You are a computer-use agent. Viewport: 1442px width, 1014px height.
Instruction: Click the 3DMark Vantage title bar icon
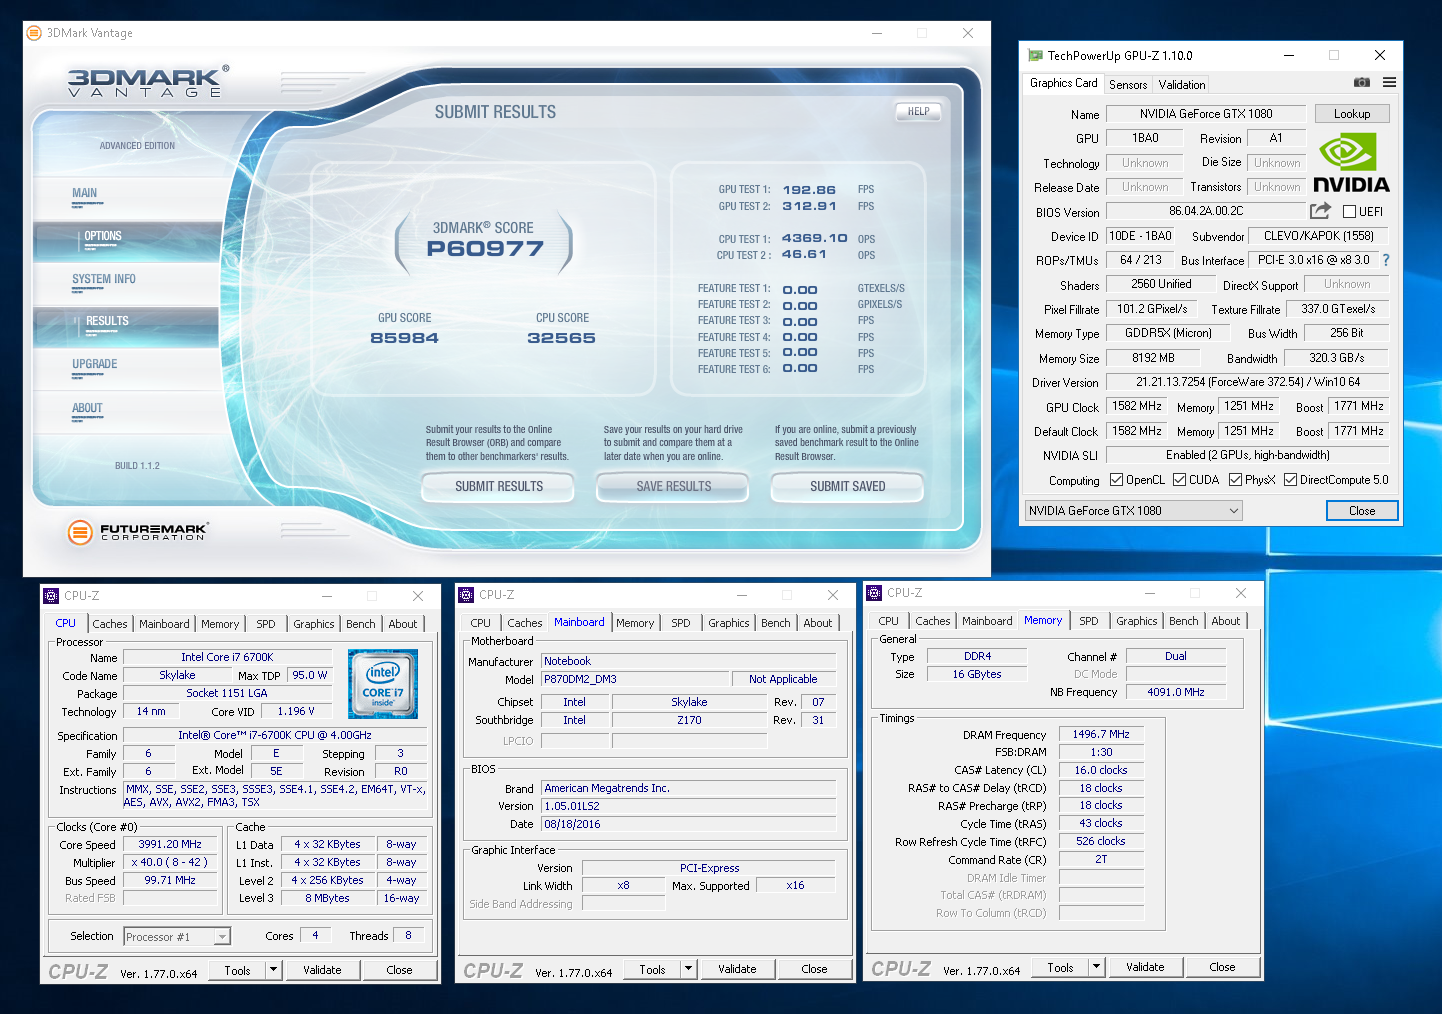34,33
